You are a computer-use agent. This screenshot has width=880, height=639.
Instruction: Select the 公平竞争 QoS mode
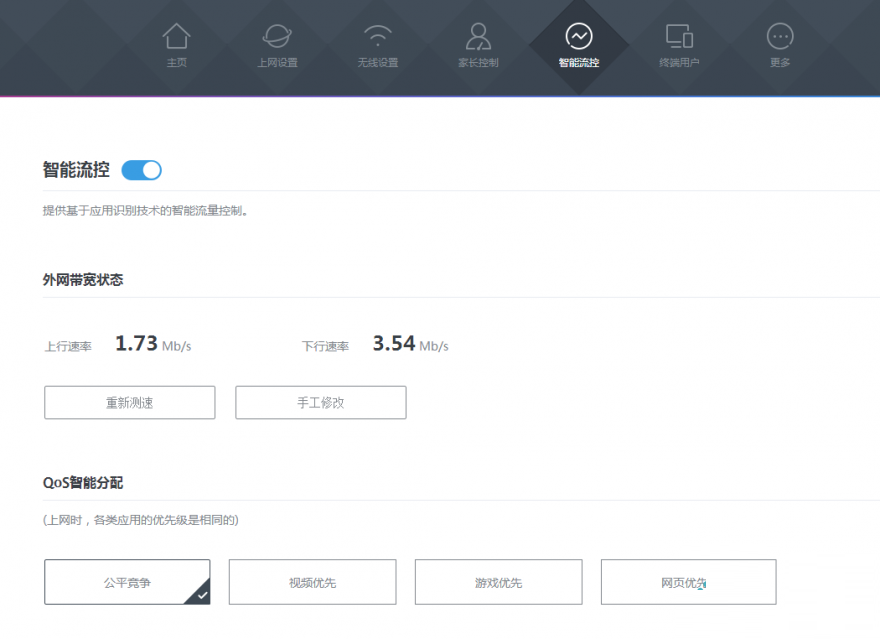pyautogui.click(x=127, y=582)
